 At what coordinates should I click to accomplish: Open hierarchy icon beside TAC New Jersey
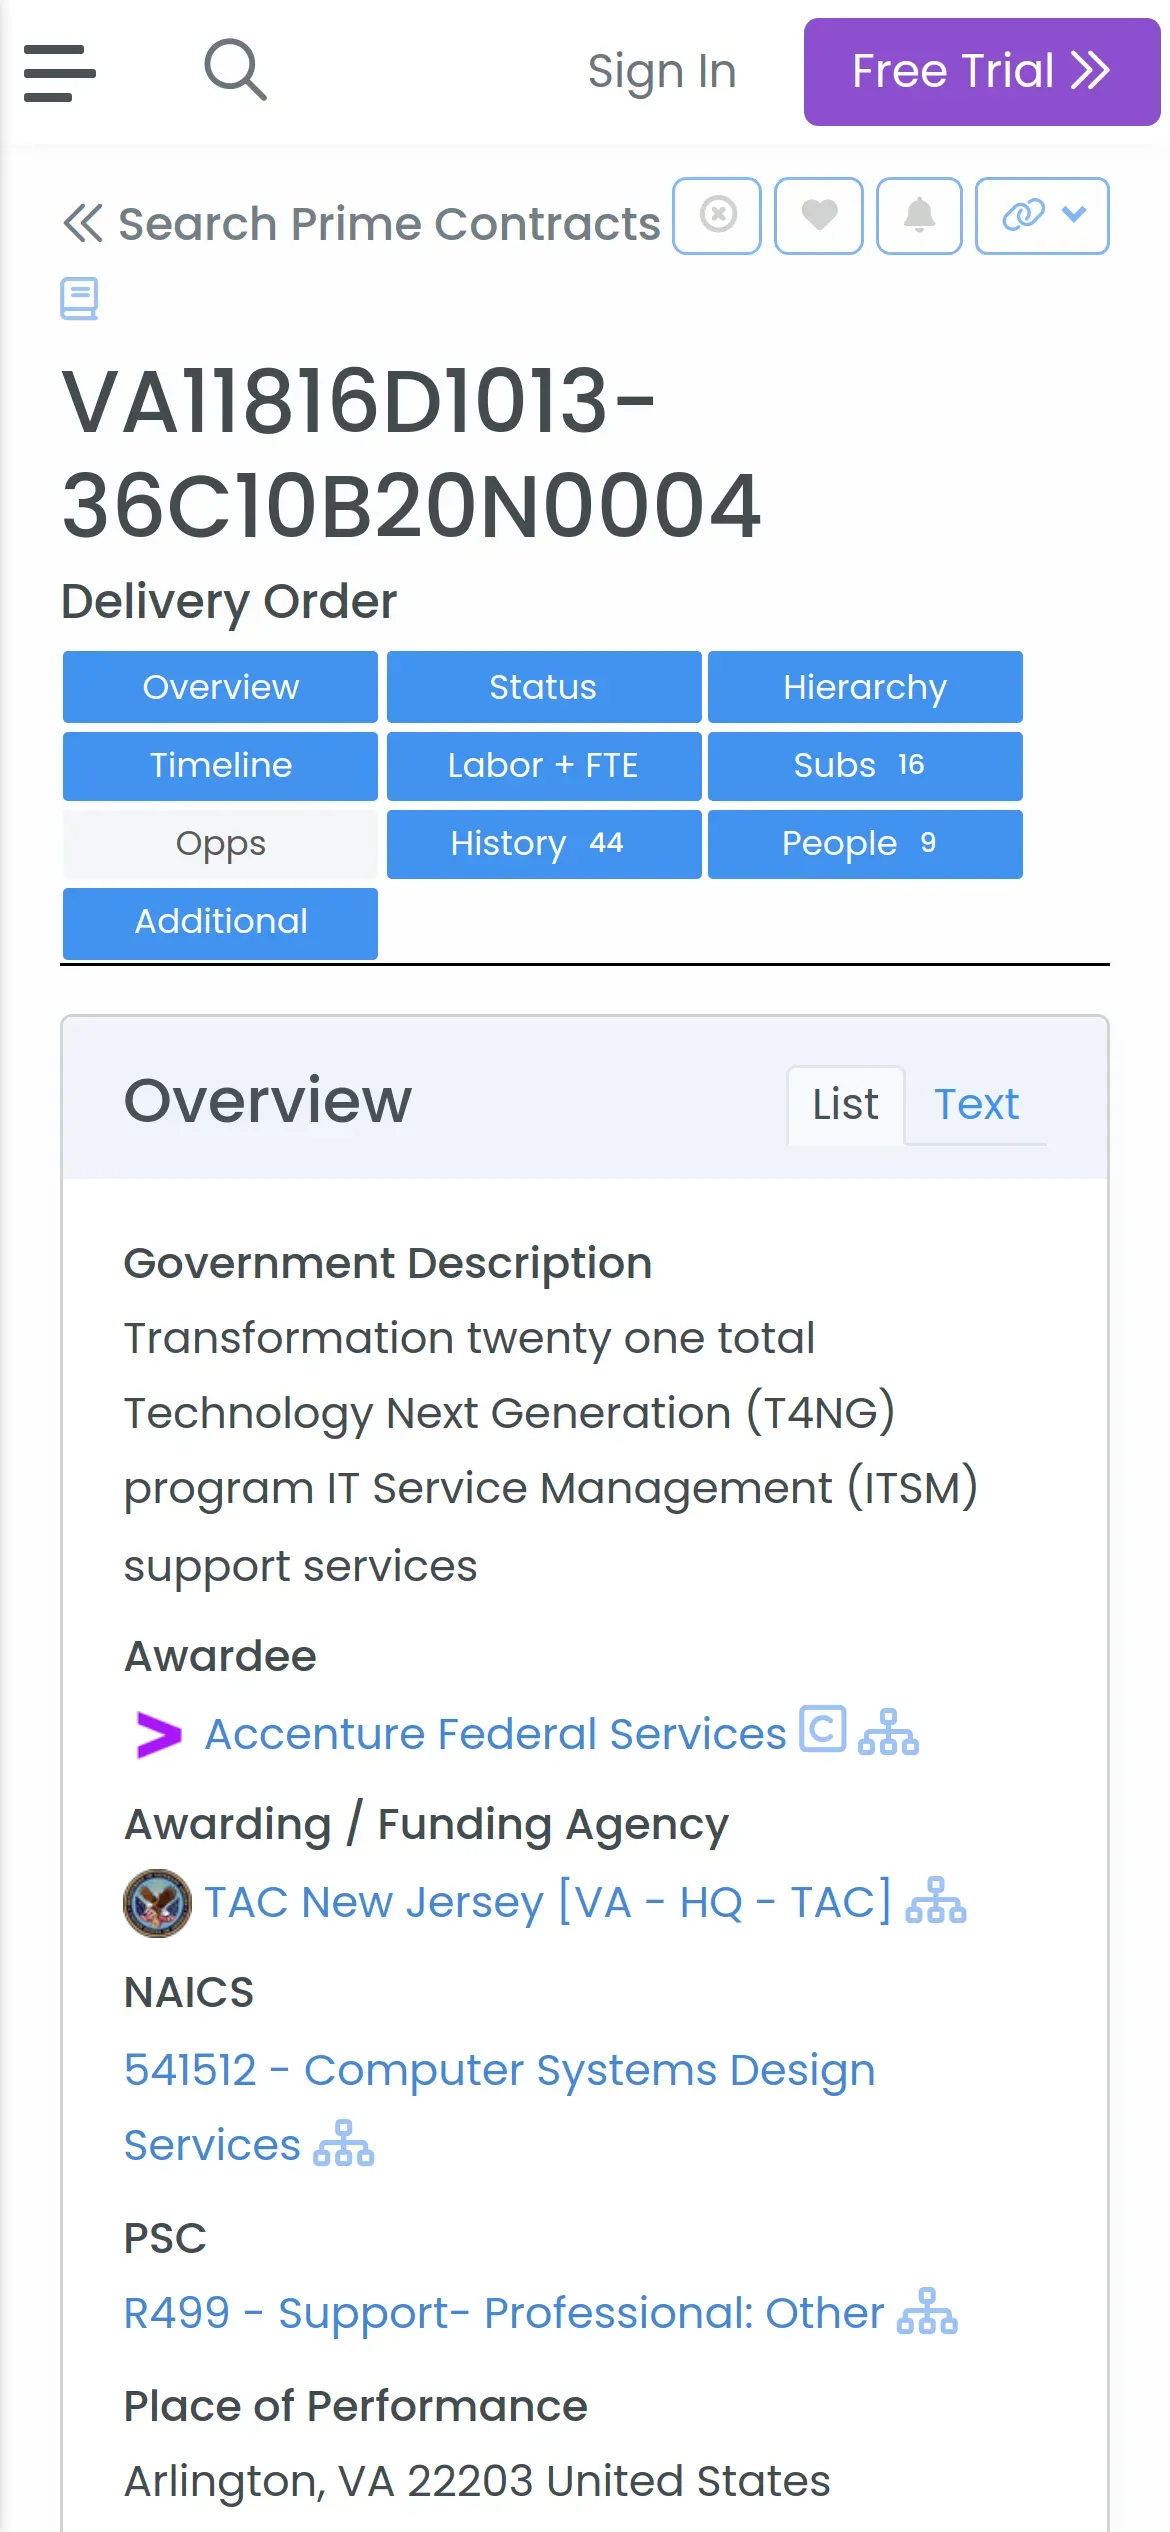(x=936, y=1901)
